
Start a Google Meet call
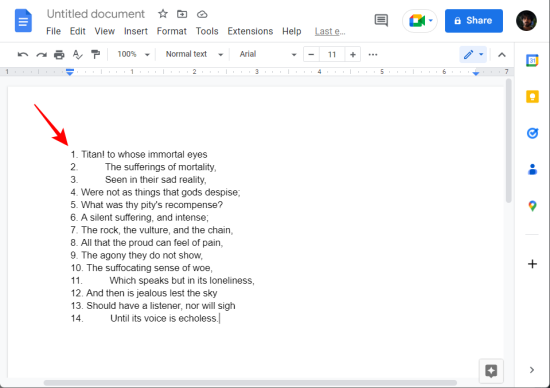click(x=417, y=21)
